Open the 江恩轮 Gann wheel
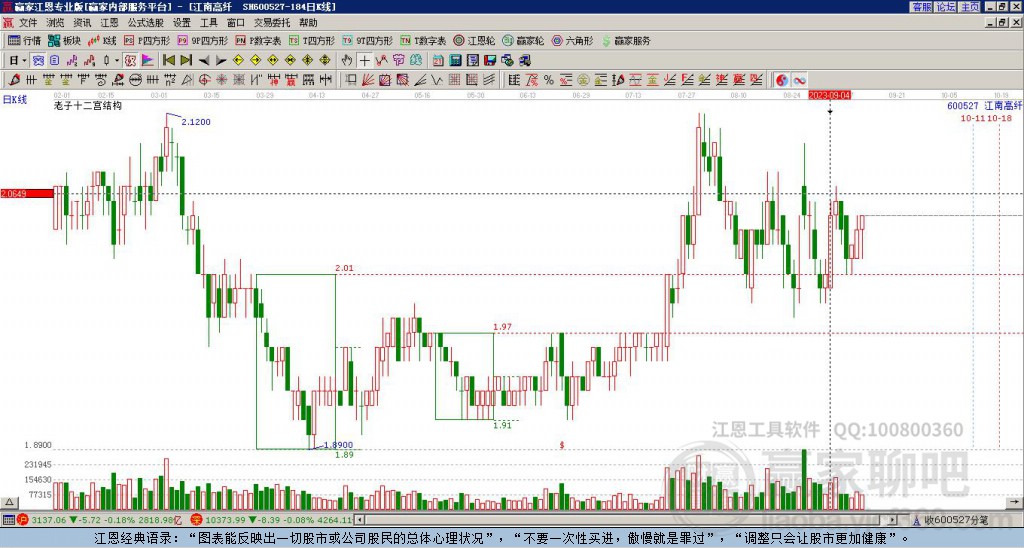This screenshot has height=548, width=1024. coord(474,40)
